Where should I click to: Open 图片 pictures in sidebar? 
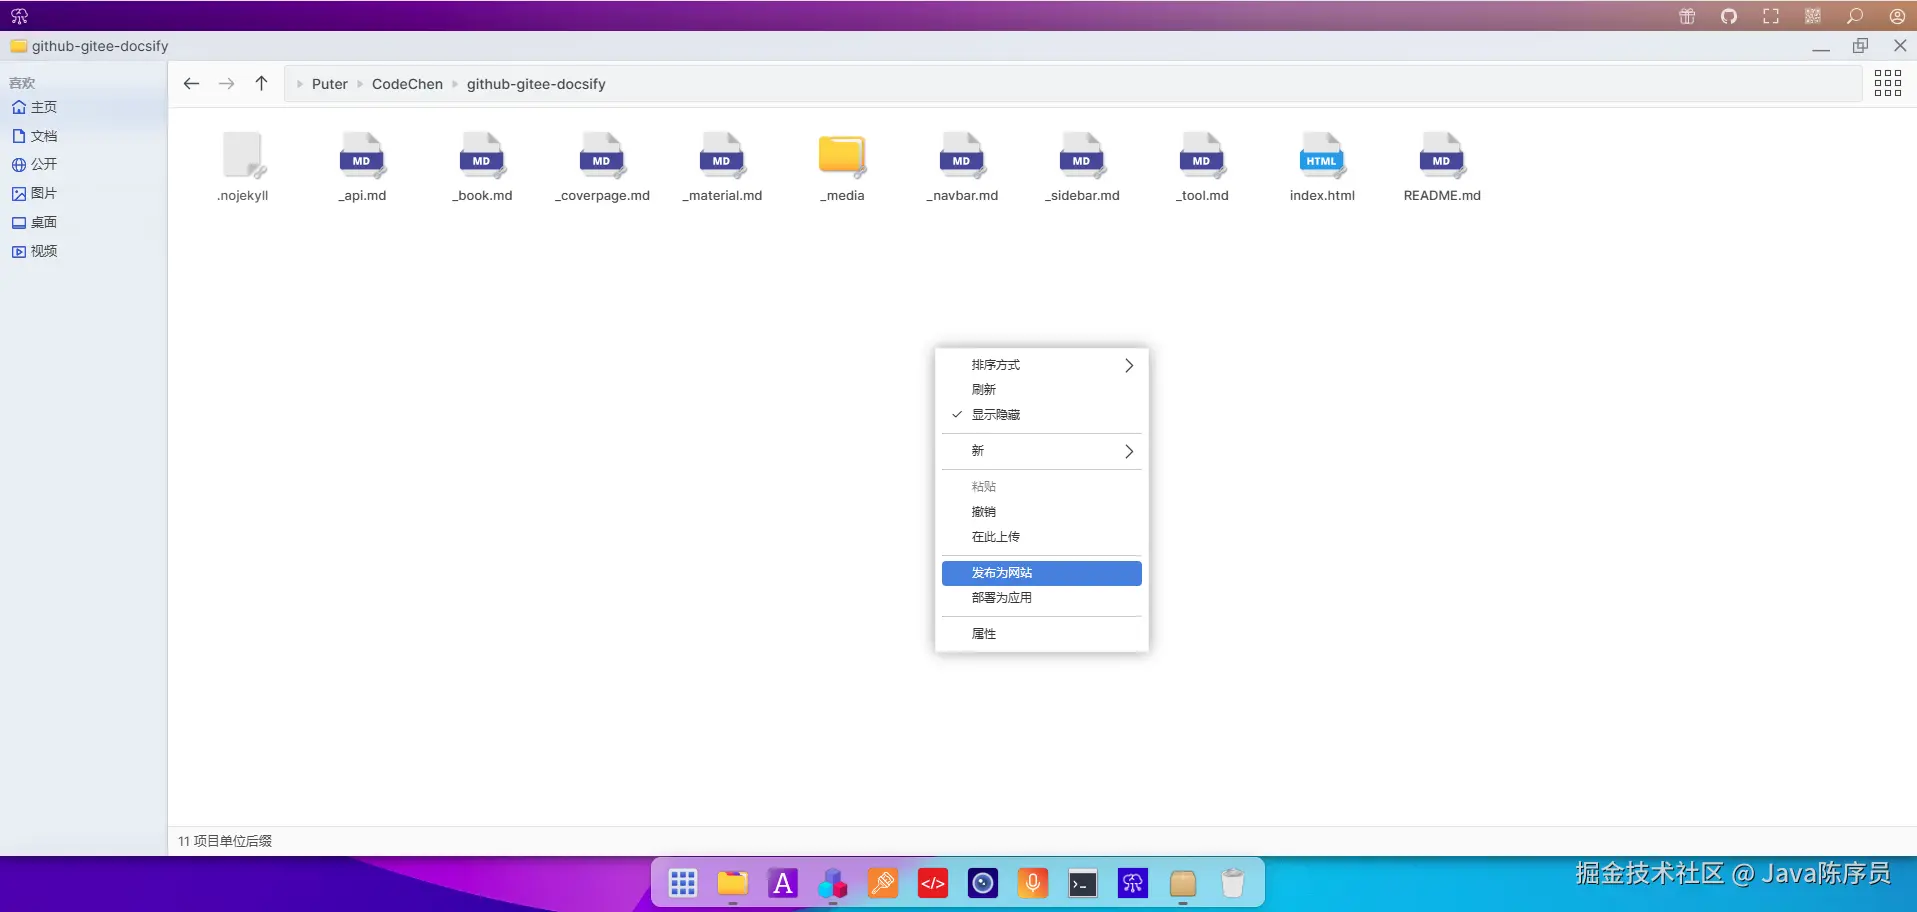(83, 193)
